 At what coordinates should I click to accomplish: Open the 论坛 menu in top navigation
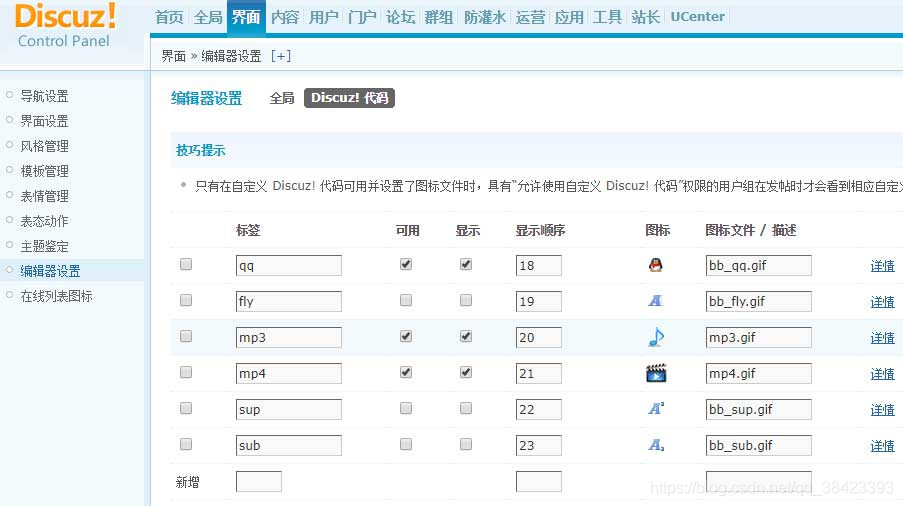(400, 17)
